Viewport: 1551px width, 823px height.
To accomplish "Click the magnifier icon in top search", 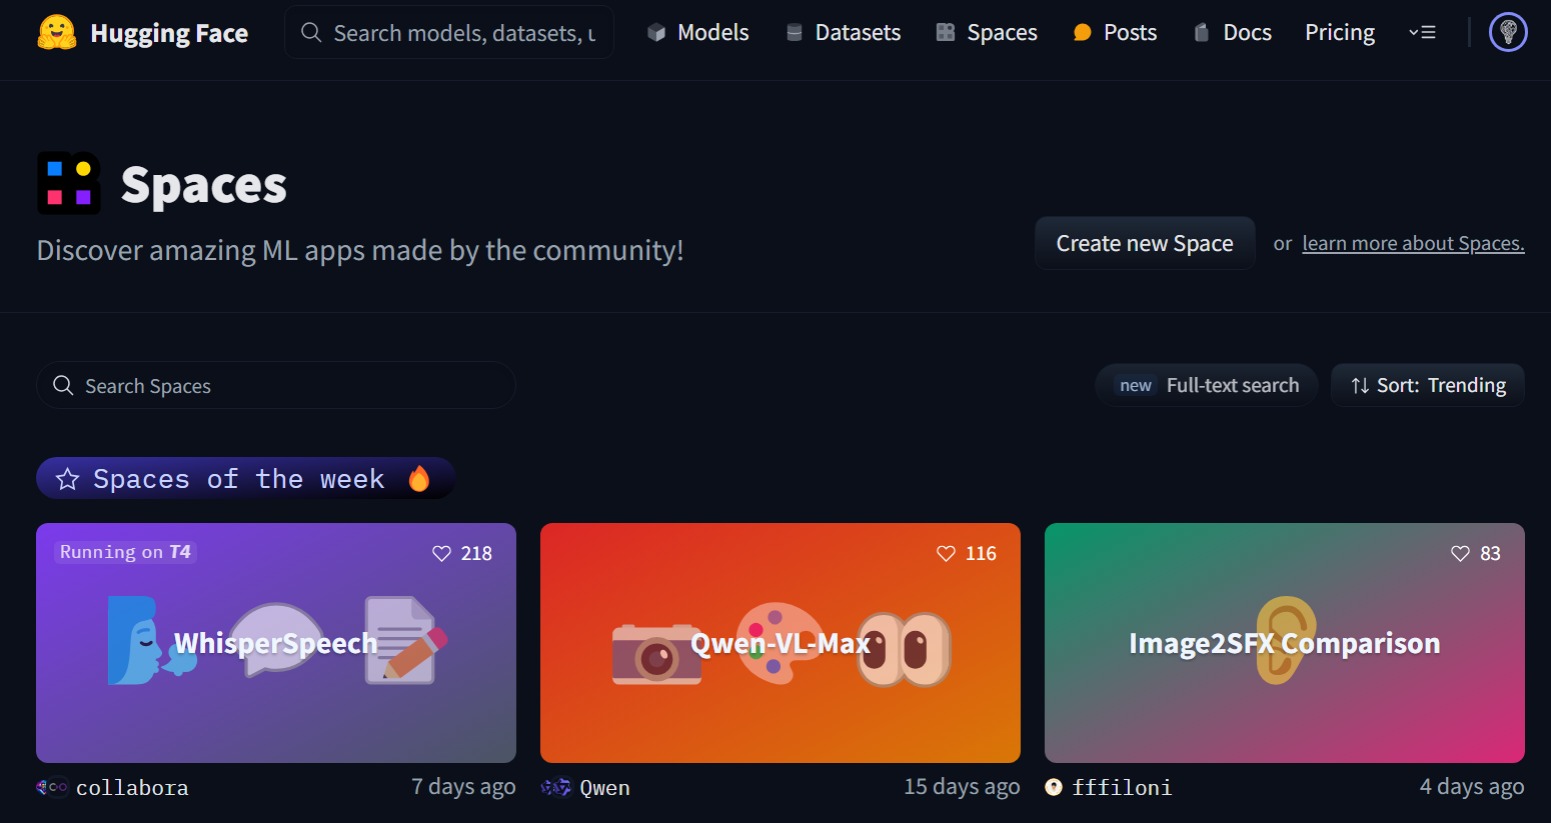I will point(311,33).
